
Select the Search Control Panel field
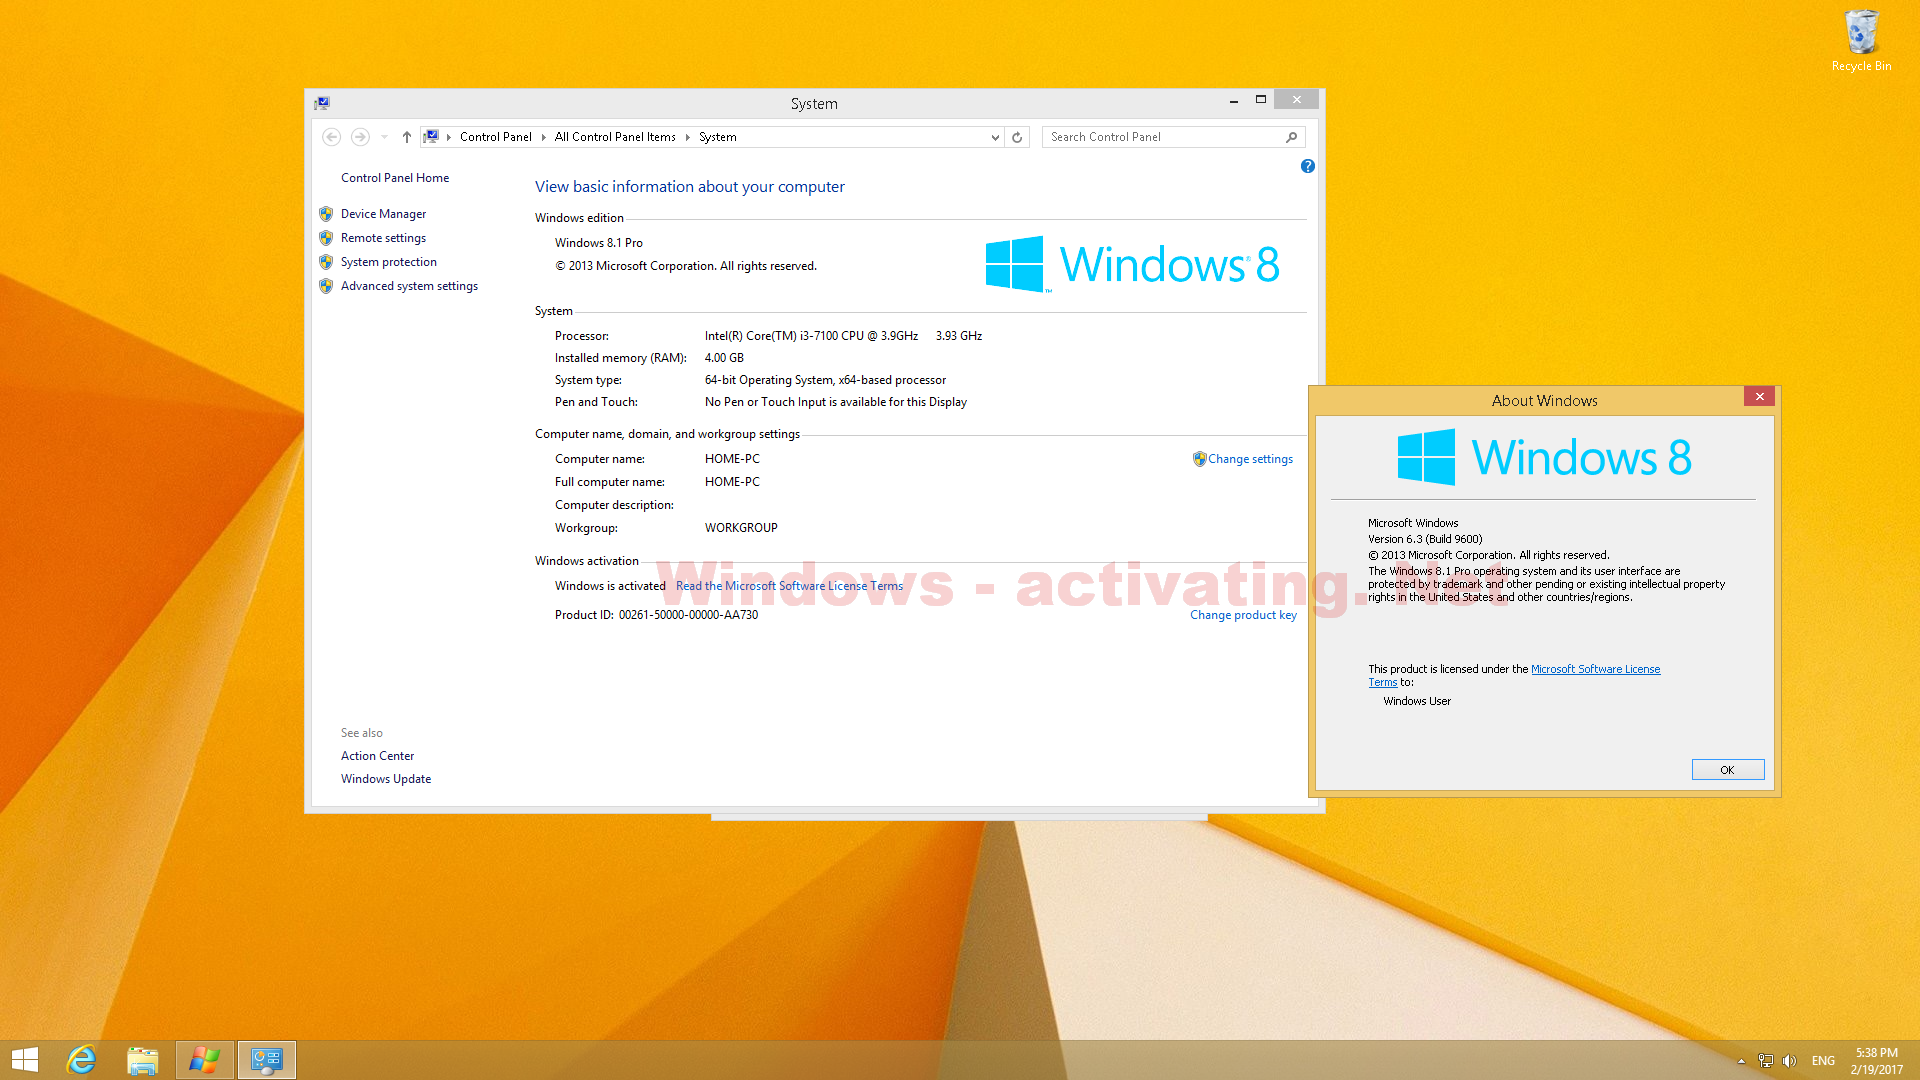coord(1168,136)
